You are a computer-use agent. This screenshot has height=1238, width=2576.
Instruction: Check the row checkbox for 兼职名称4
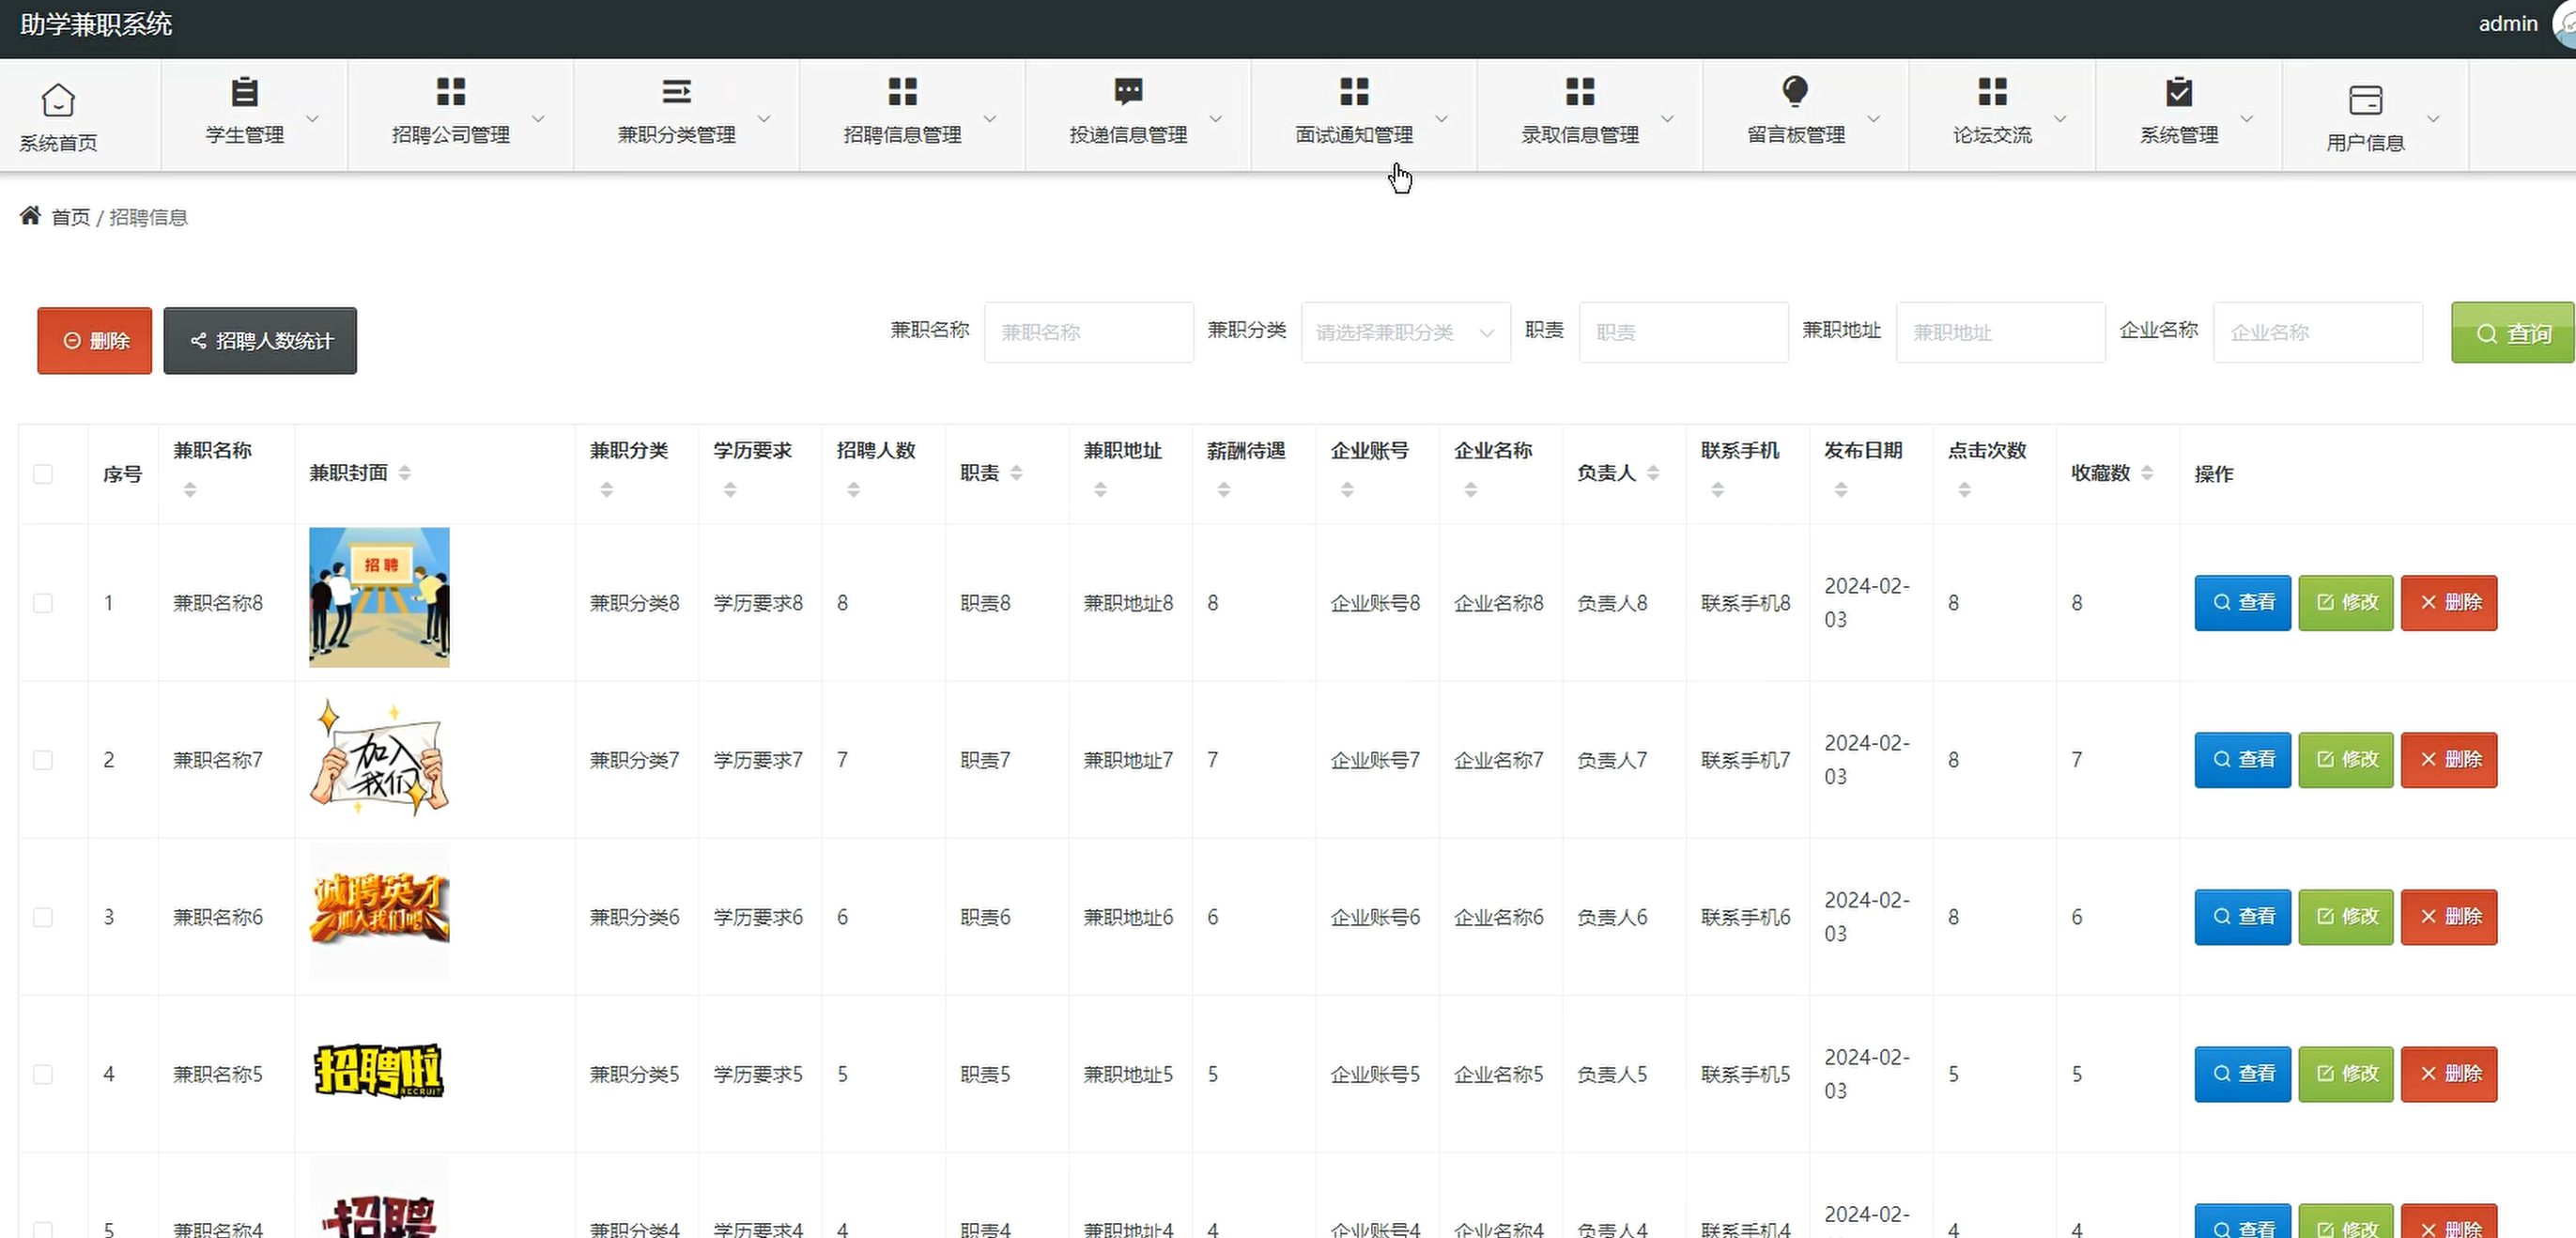pyautogui.click(x=43, y=1229)
